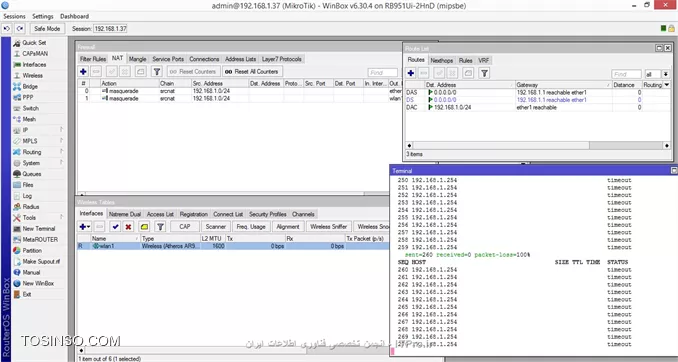Open New Terminal from sidebar
The height and width of the screenshot is (362, 678).
(38, 229)
